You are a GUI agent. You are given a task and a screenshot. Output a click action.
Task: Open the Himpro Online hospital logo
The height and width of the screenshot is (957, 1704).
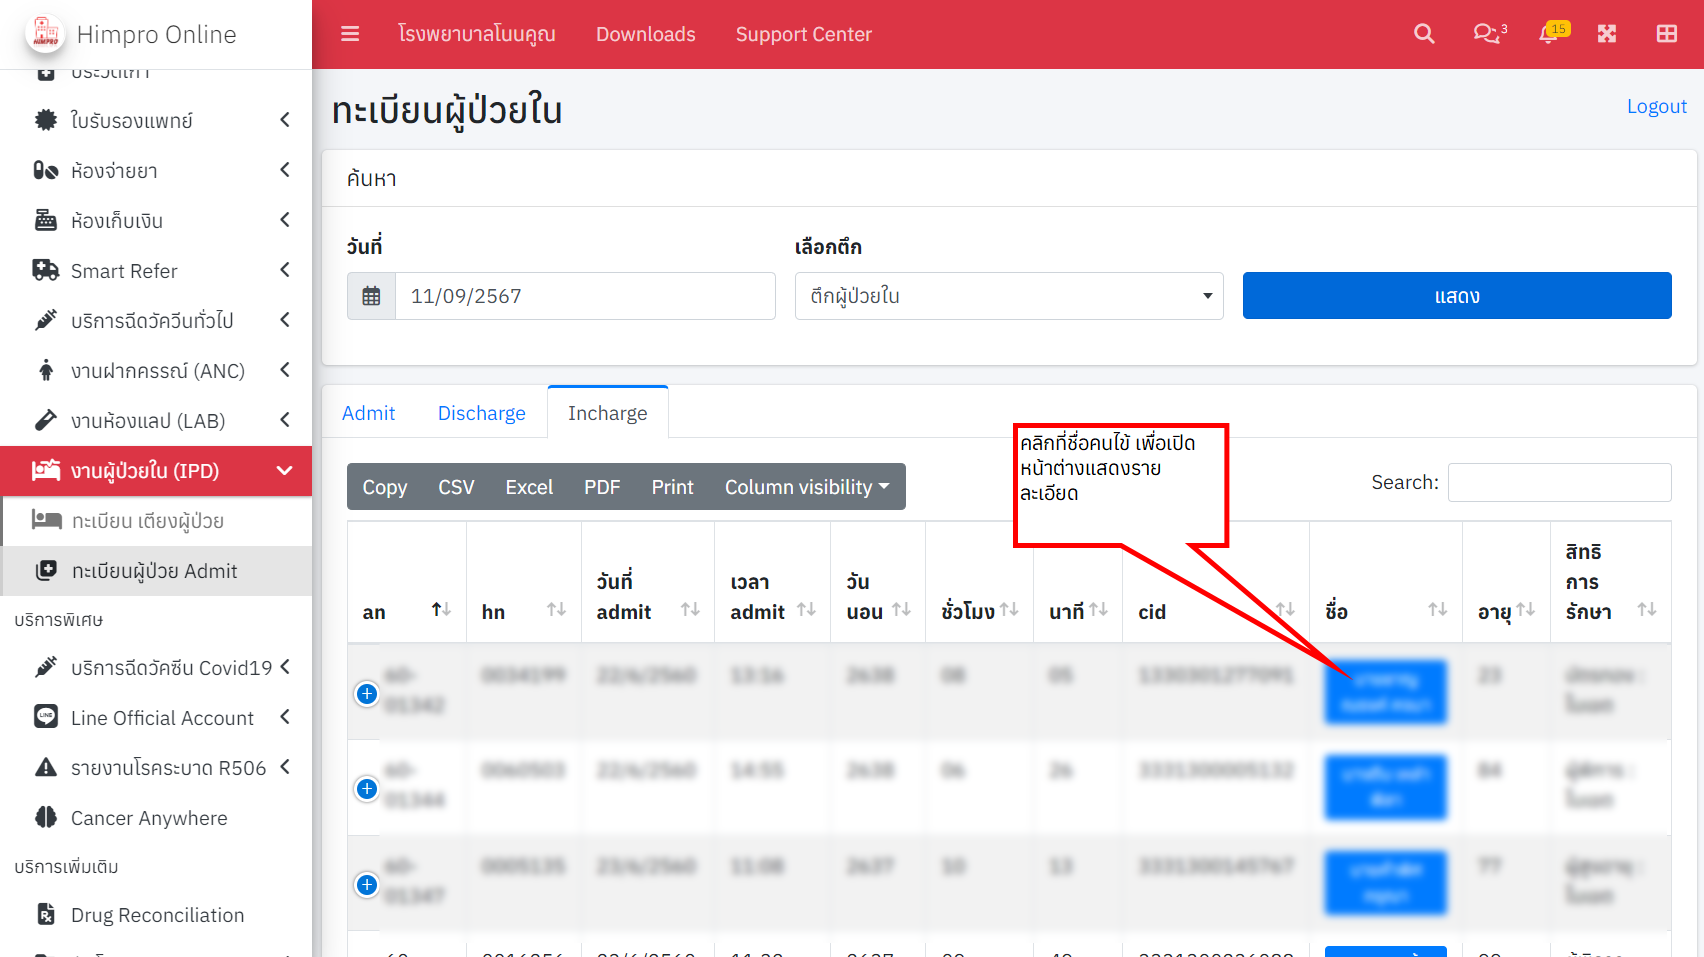tap(45, 33)
